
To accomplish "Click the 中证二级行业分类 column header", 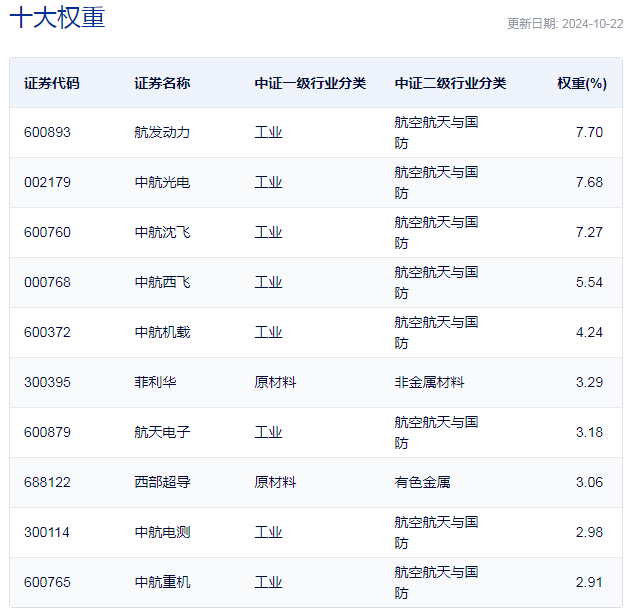I will click(450, 83).
